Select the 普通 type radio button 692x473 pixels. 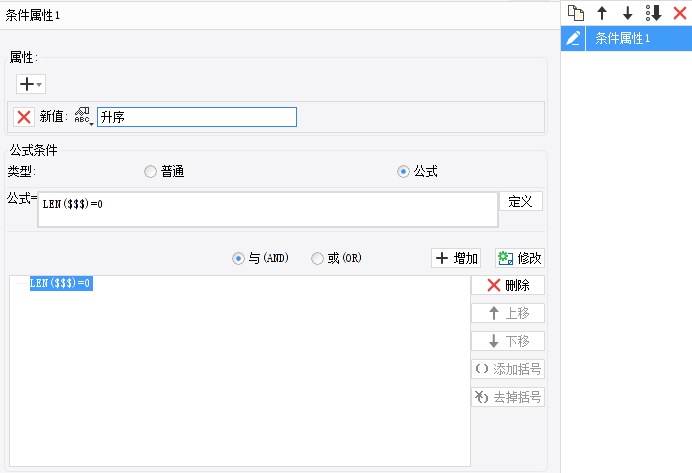tap(150, 171)
